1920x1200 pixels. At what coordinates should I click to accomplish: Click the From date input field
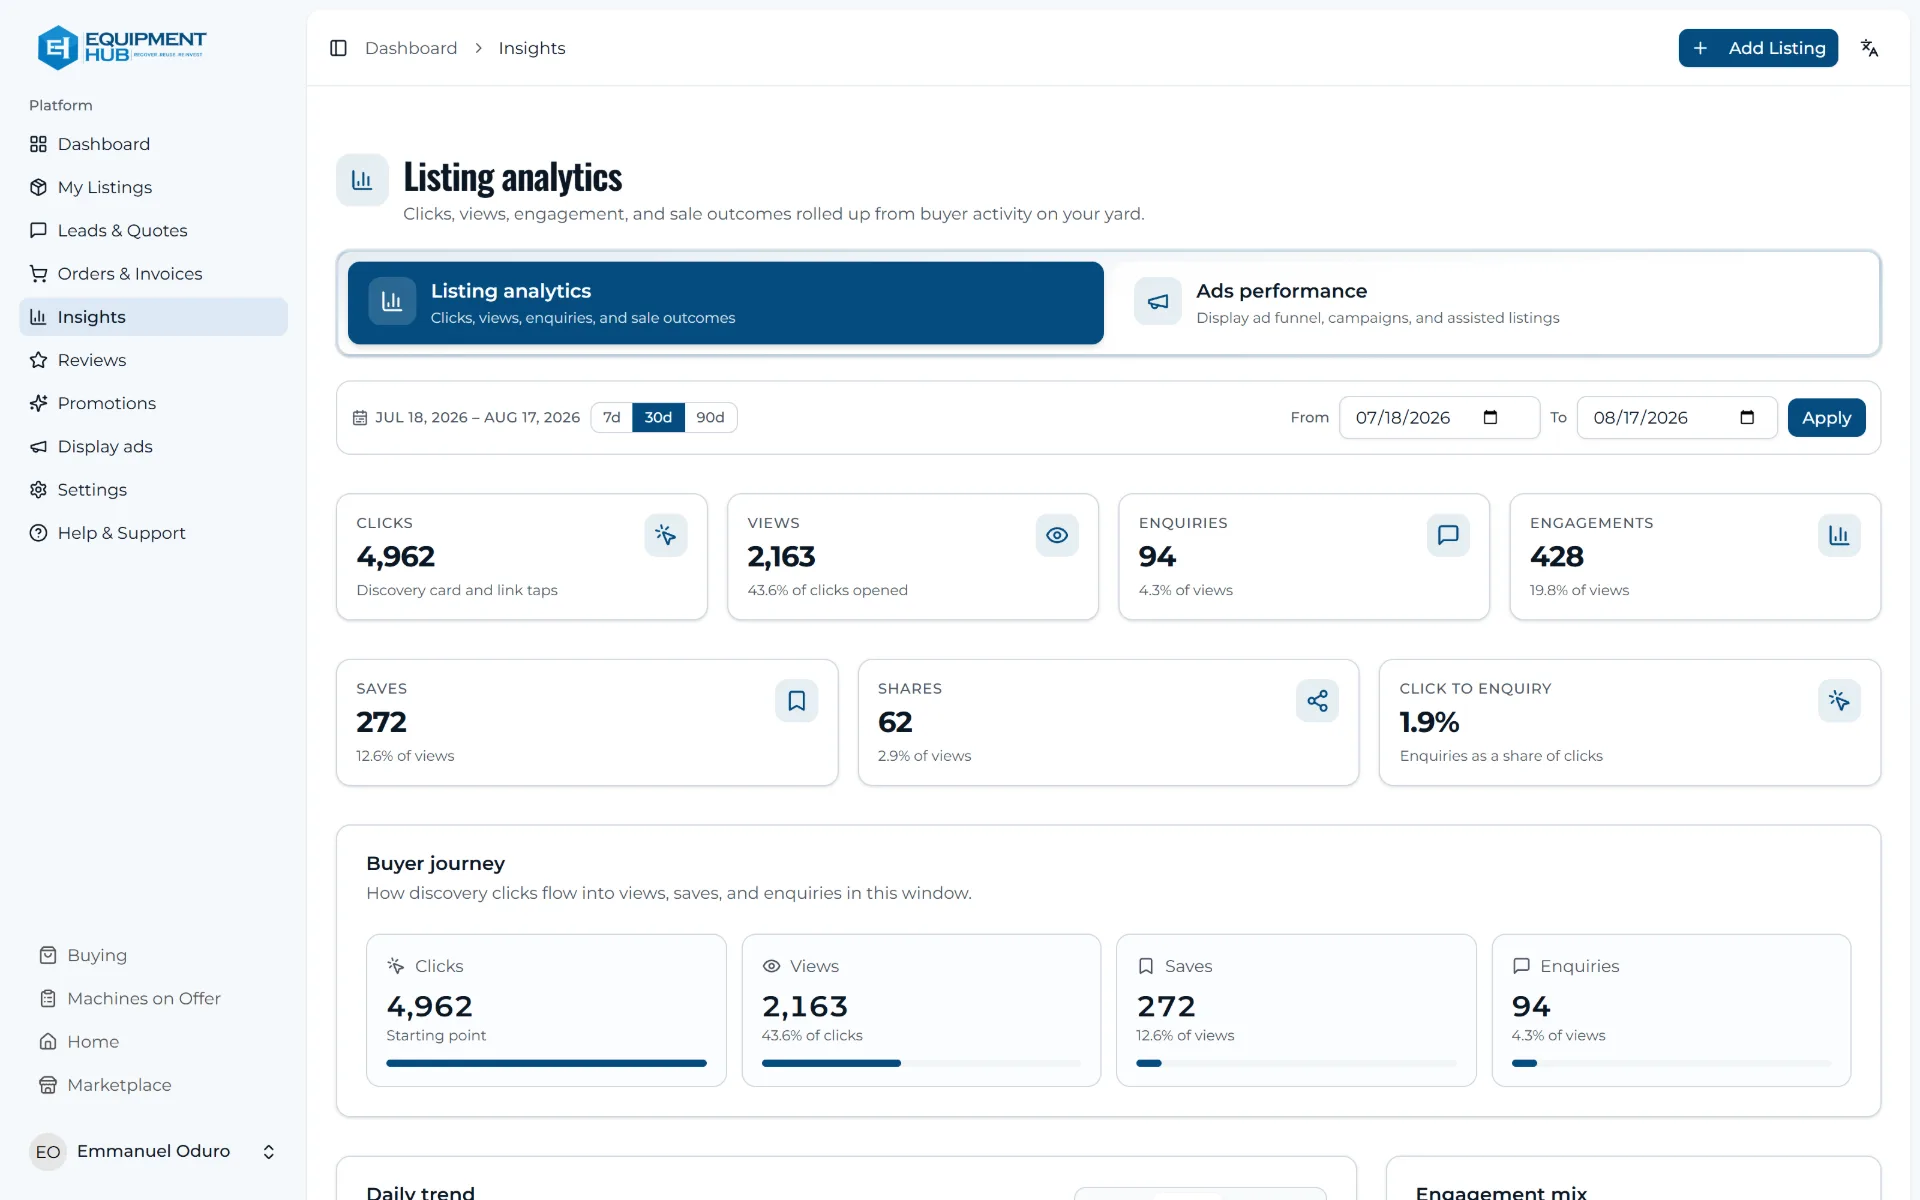pyautogui.click(x=1439, y=418)
